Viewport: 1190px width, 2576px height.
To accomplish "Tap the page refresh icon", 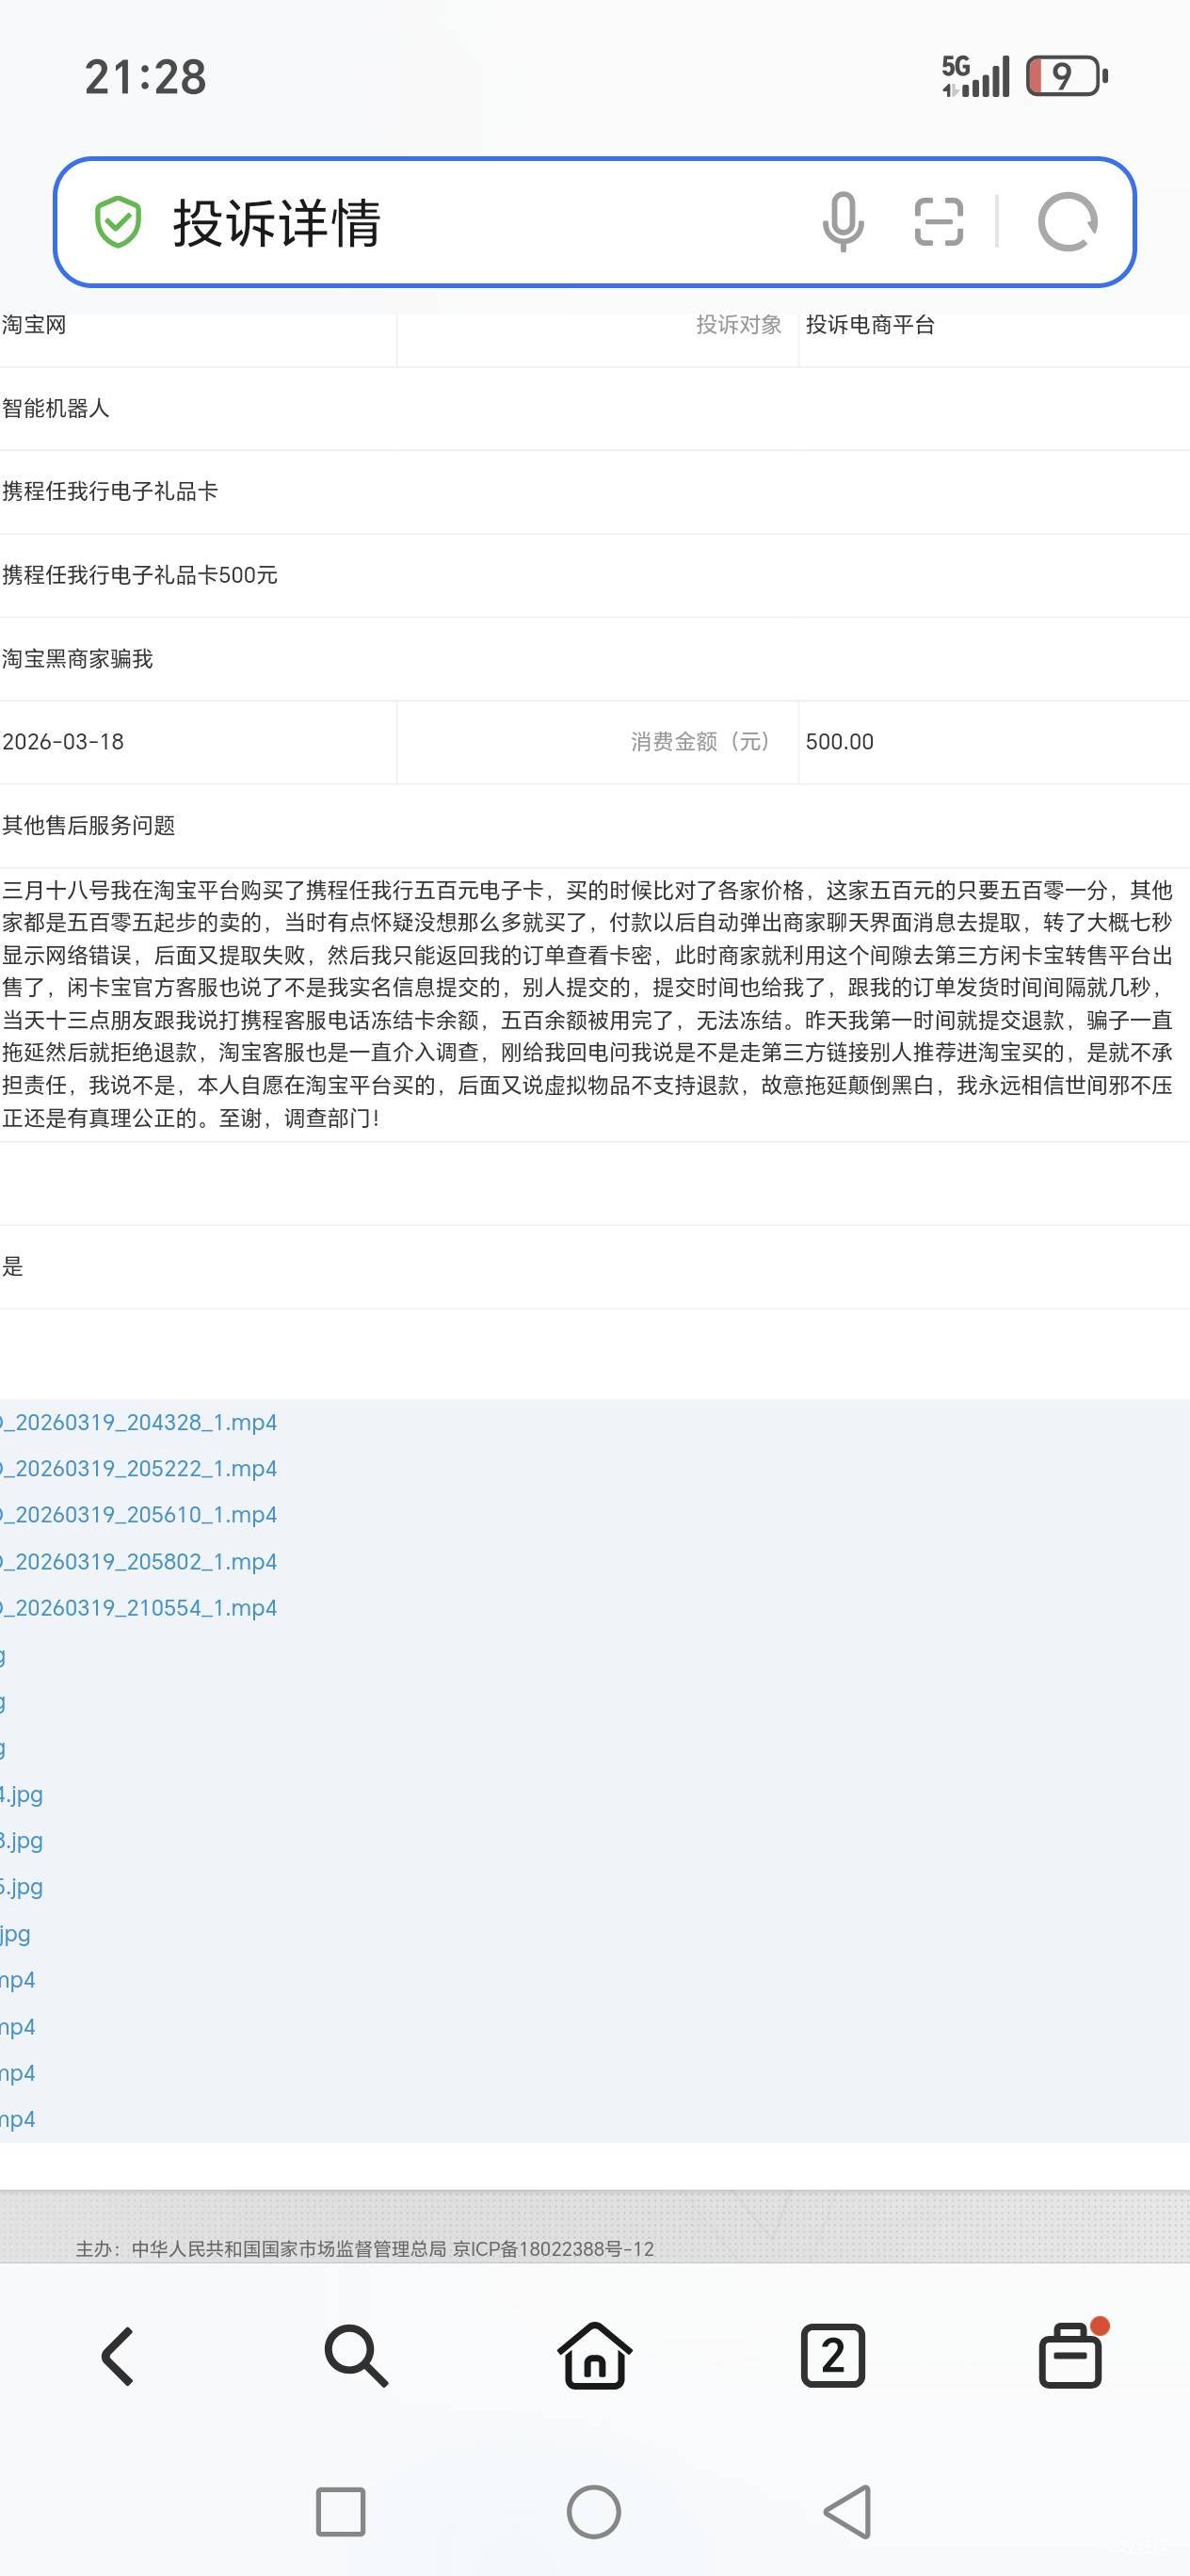I will click(1067, 222).
